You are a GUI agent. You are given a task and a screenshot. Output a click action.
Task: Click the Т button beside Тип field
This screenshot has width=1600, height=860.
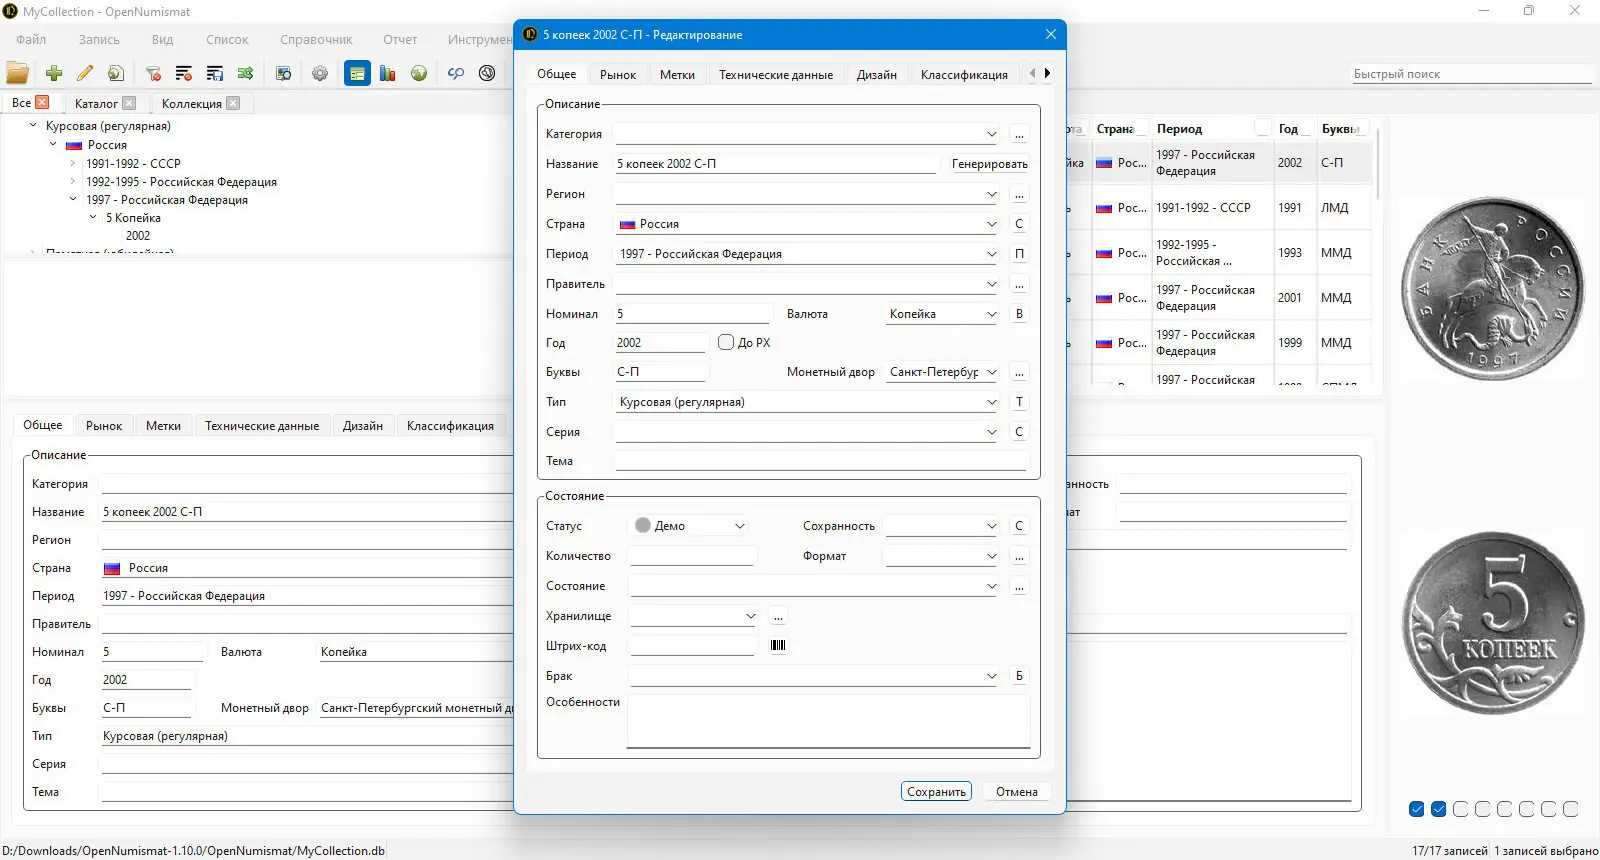[x=1019, y=402]
